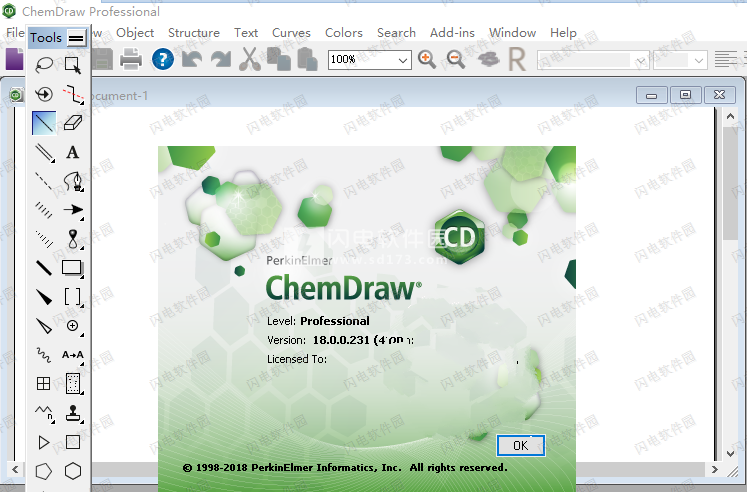The image size is (747, 492).
Task: Select the TLC Plate tool
Action: tap(72, 384)
